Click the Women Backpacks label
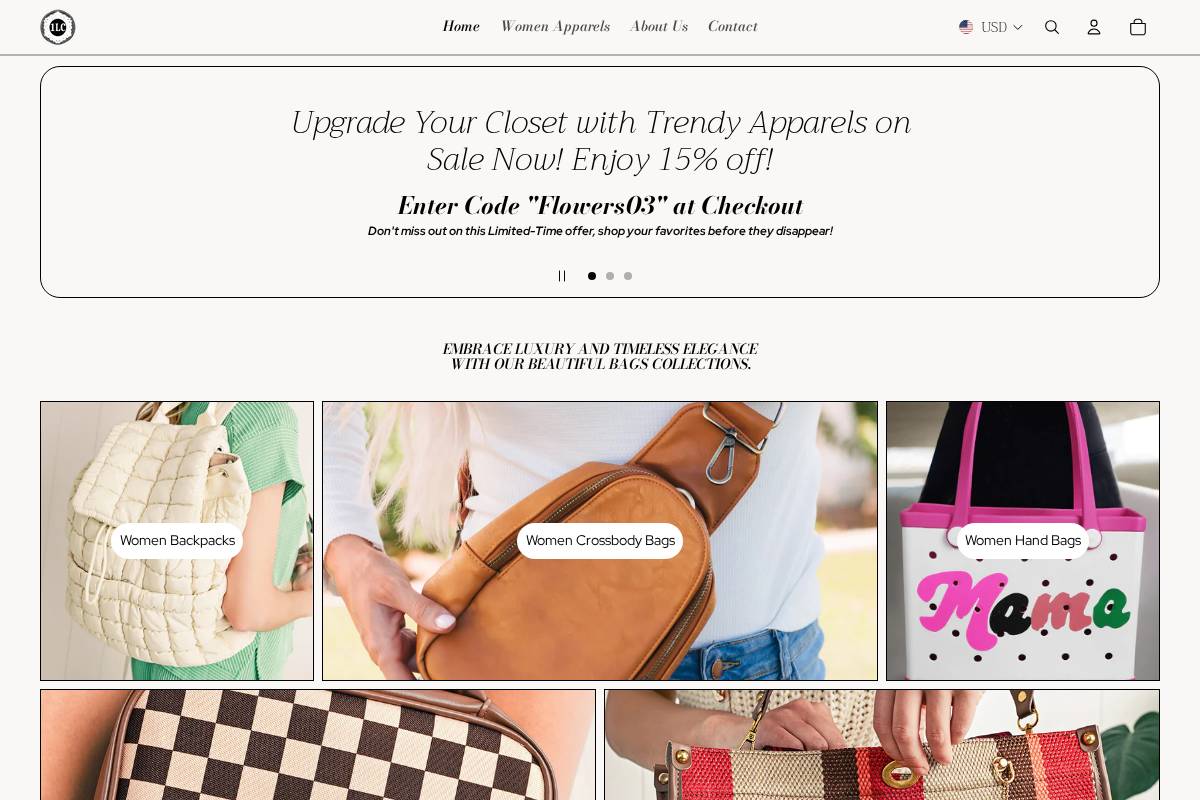 pyautogui.click(x=177, y=541)
